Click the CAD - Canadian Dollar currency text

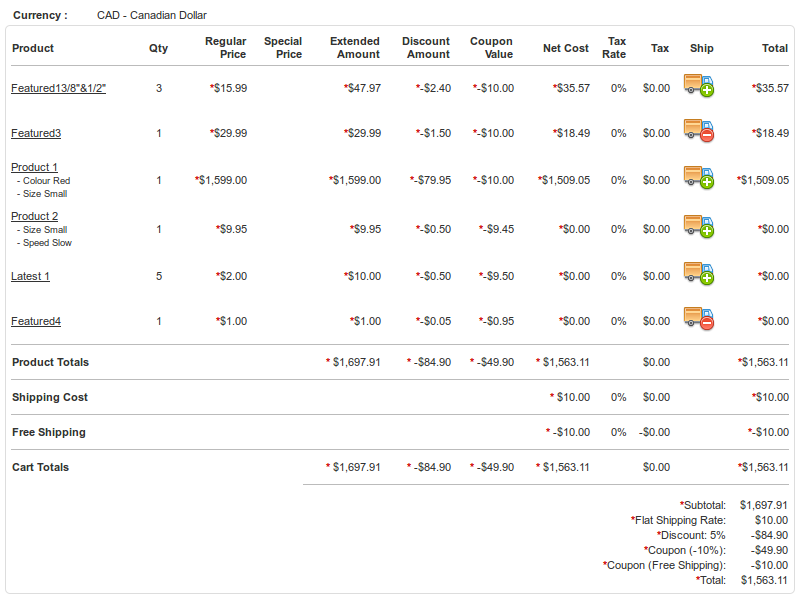[x=152, y=15]
